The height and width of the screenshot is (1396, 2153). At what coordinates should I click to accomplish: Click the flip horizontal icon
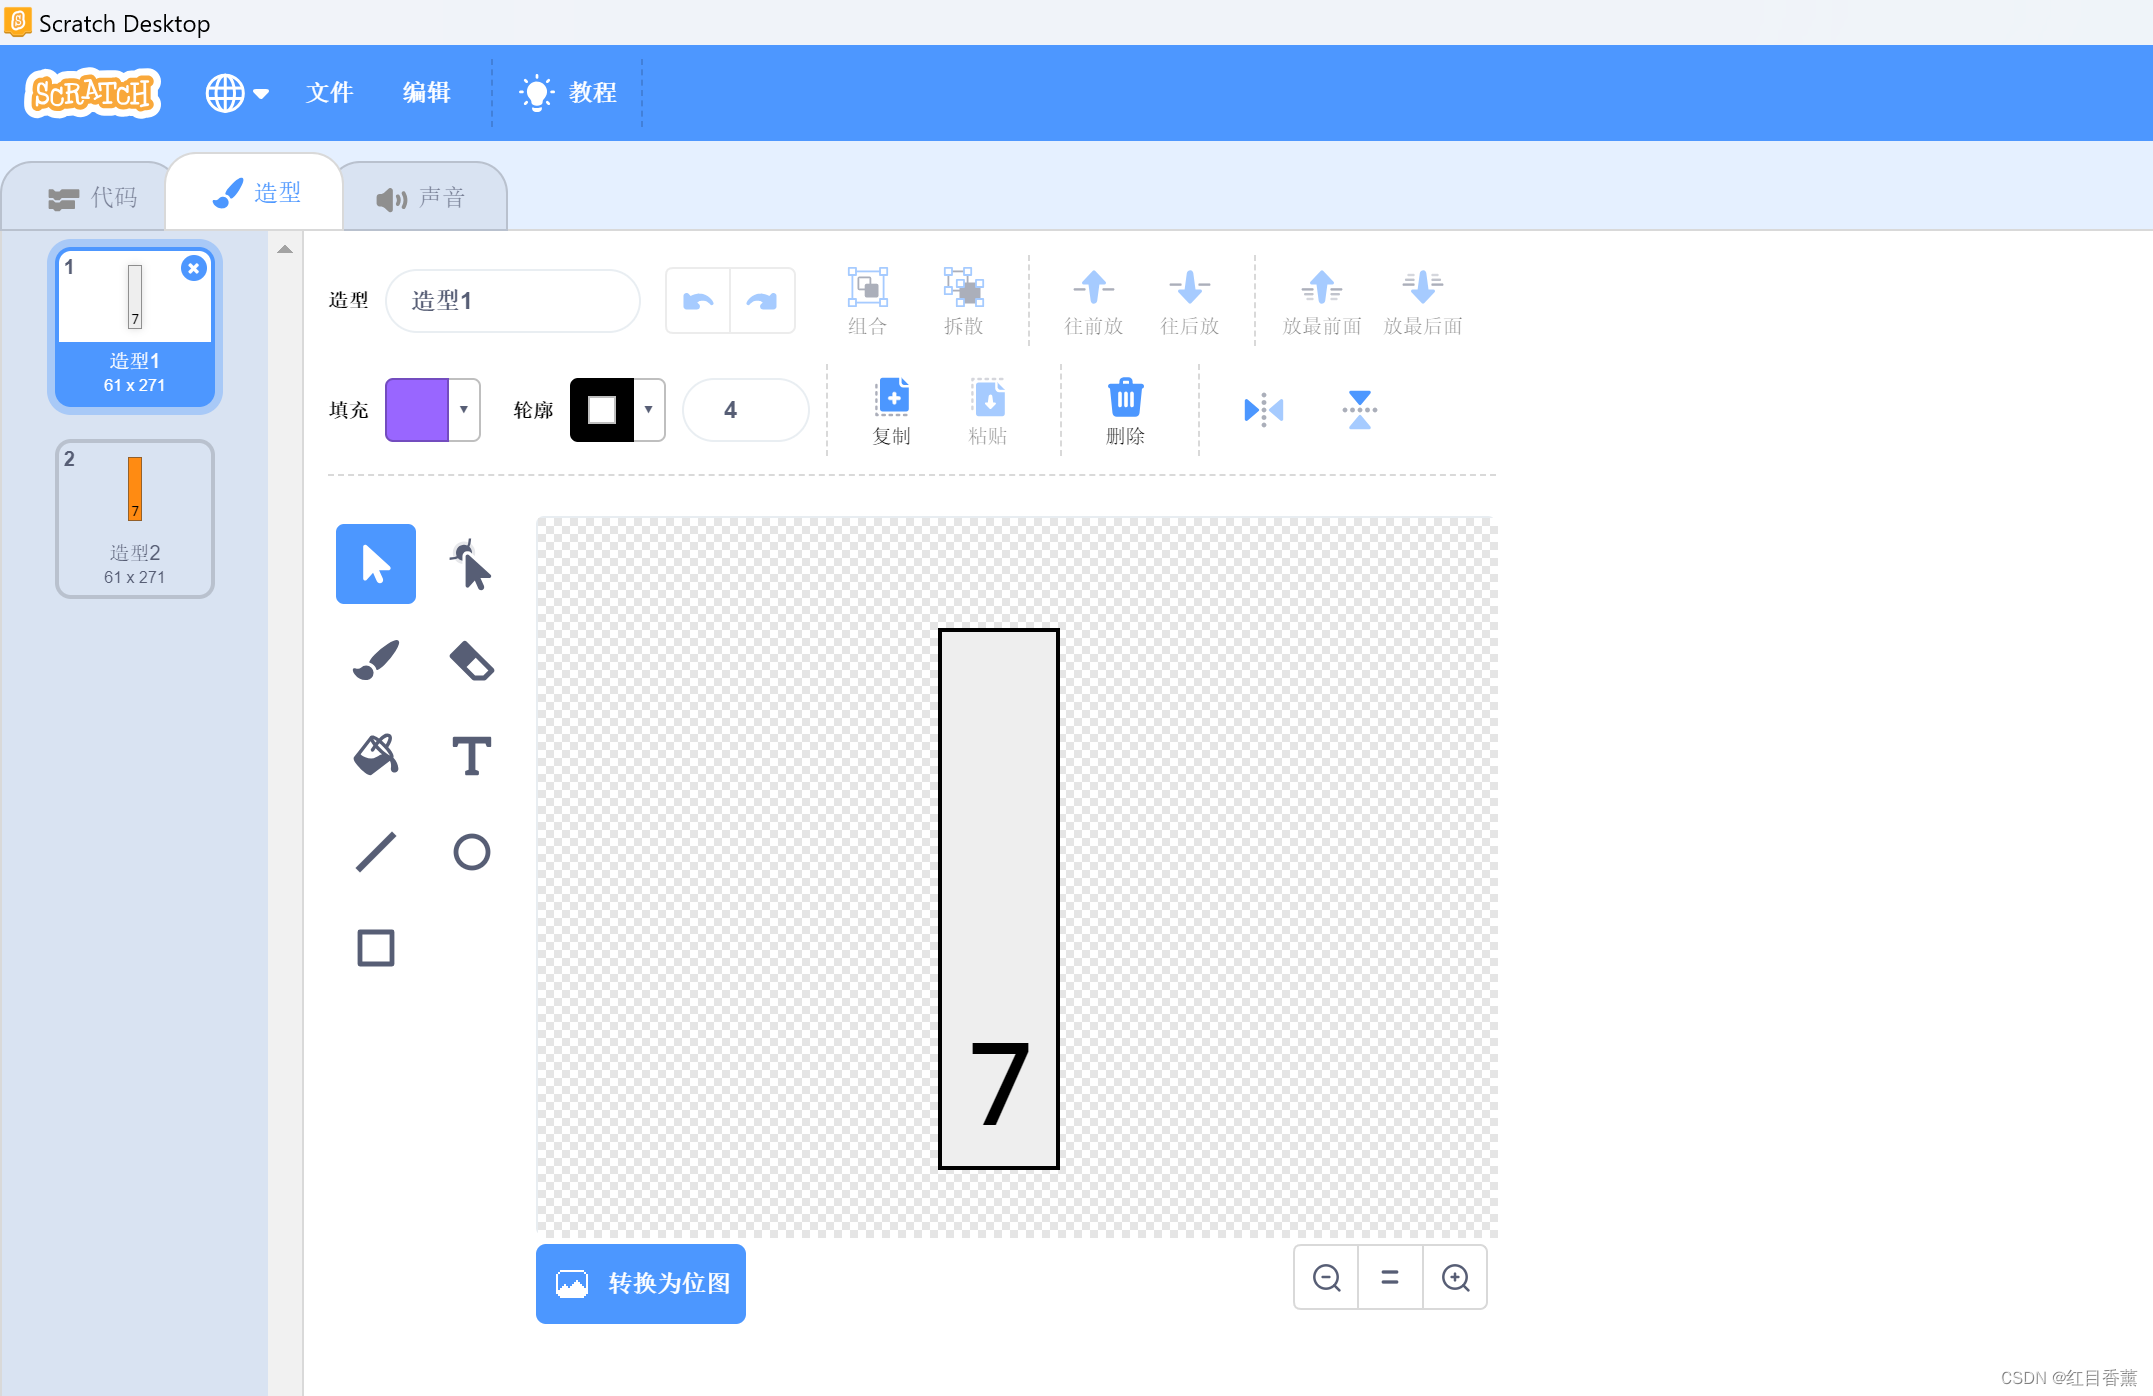(1263, 410)
